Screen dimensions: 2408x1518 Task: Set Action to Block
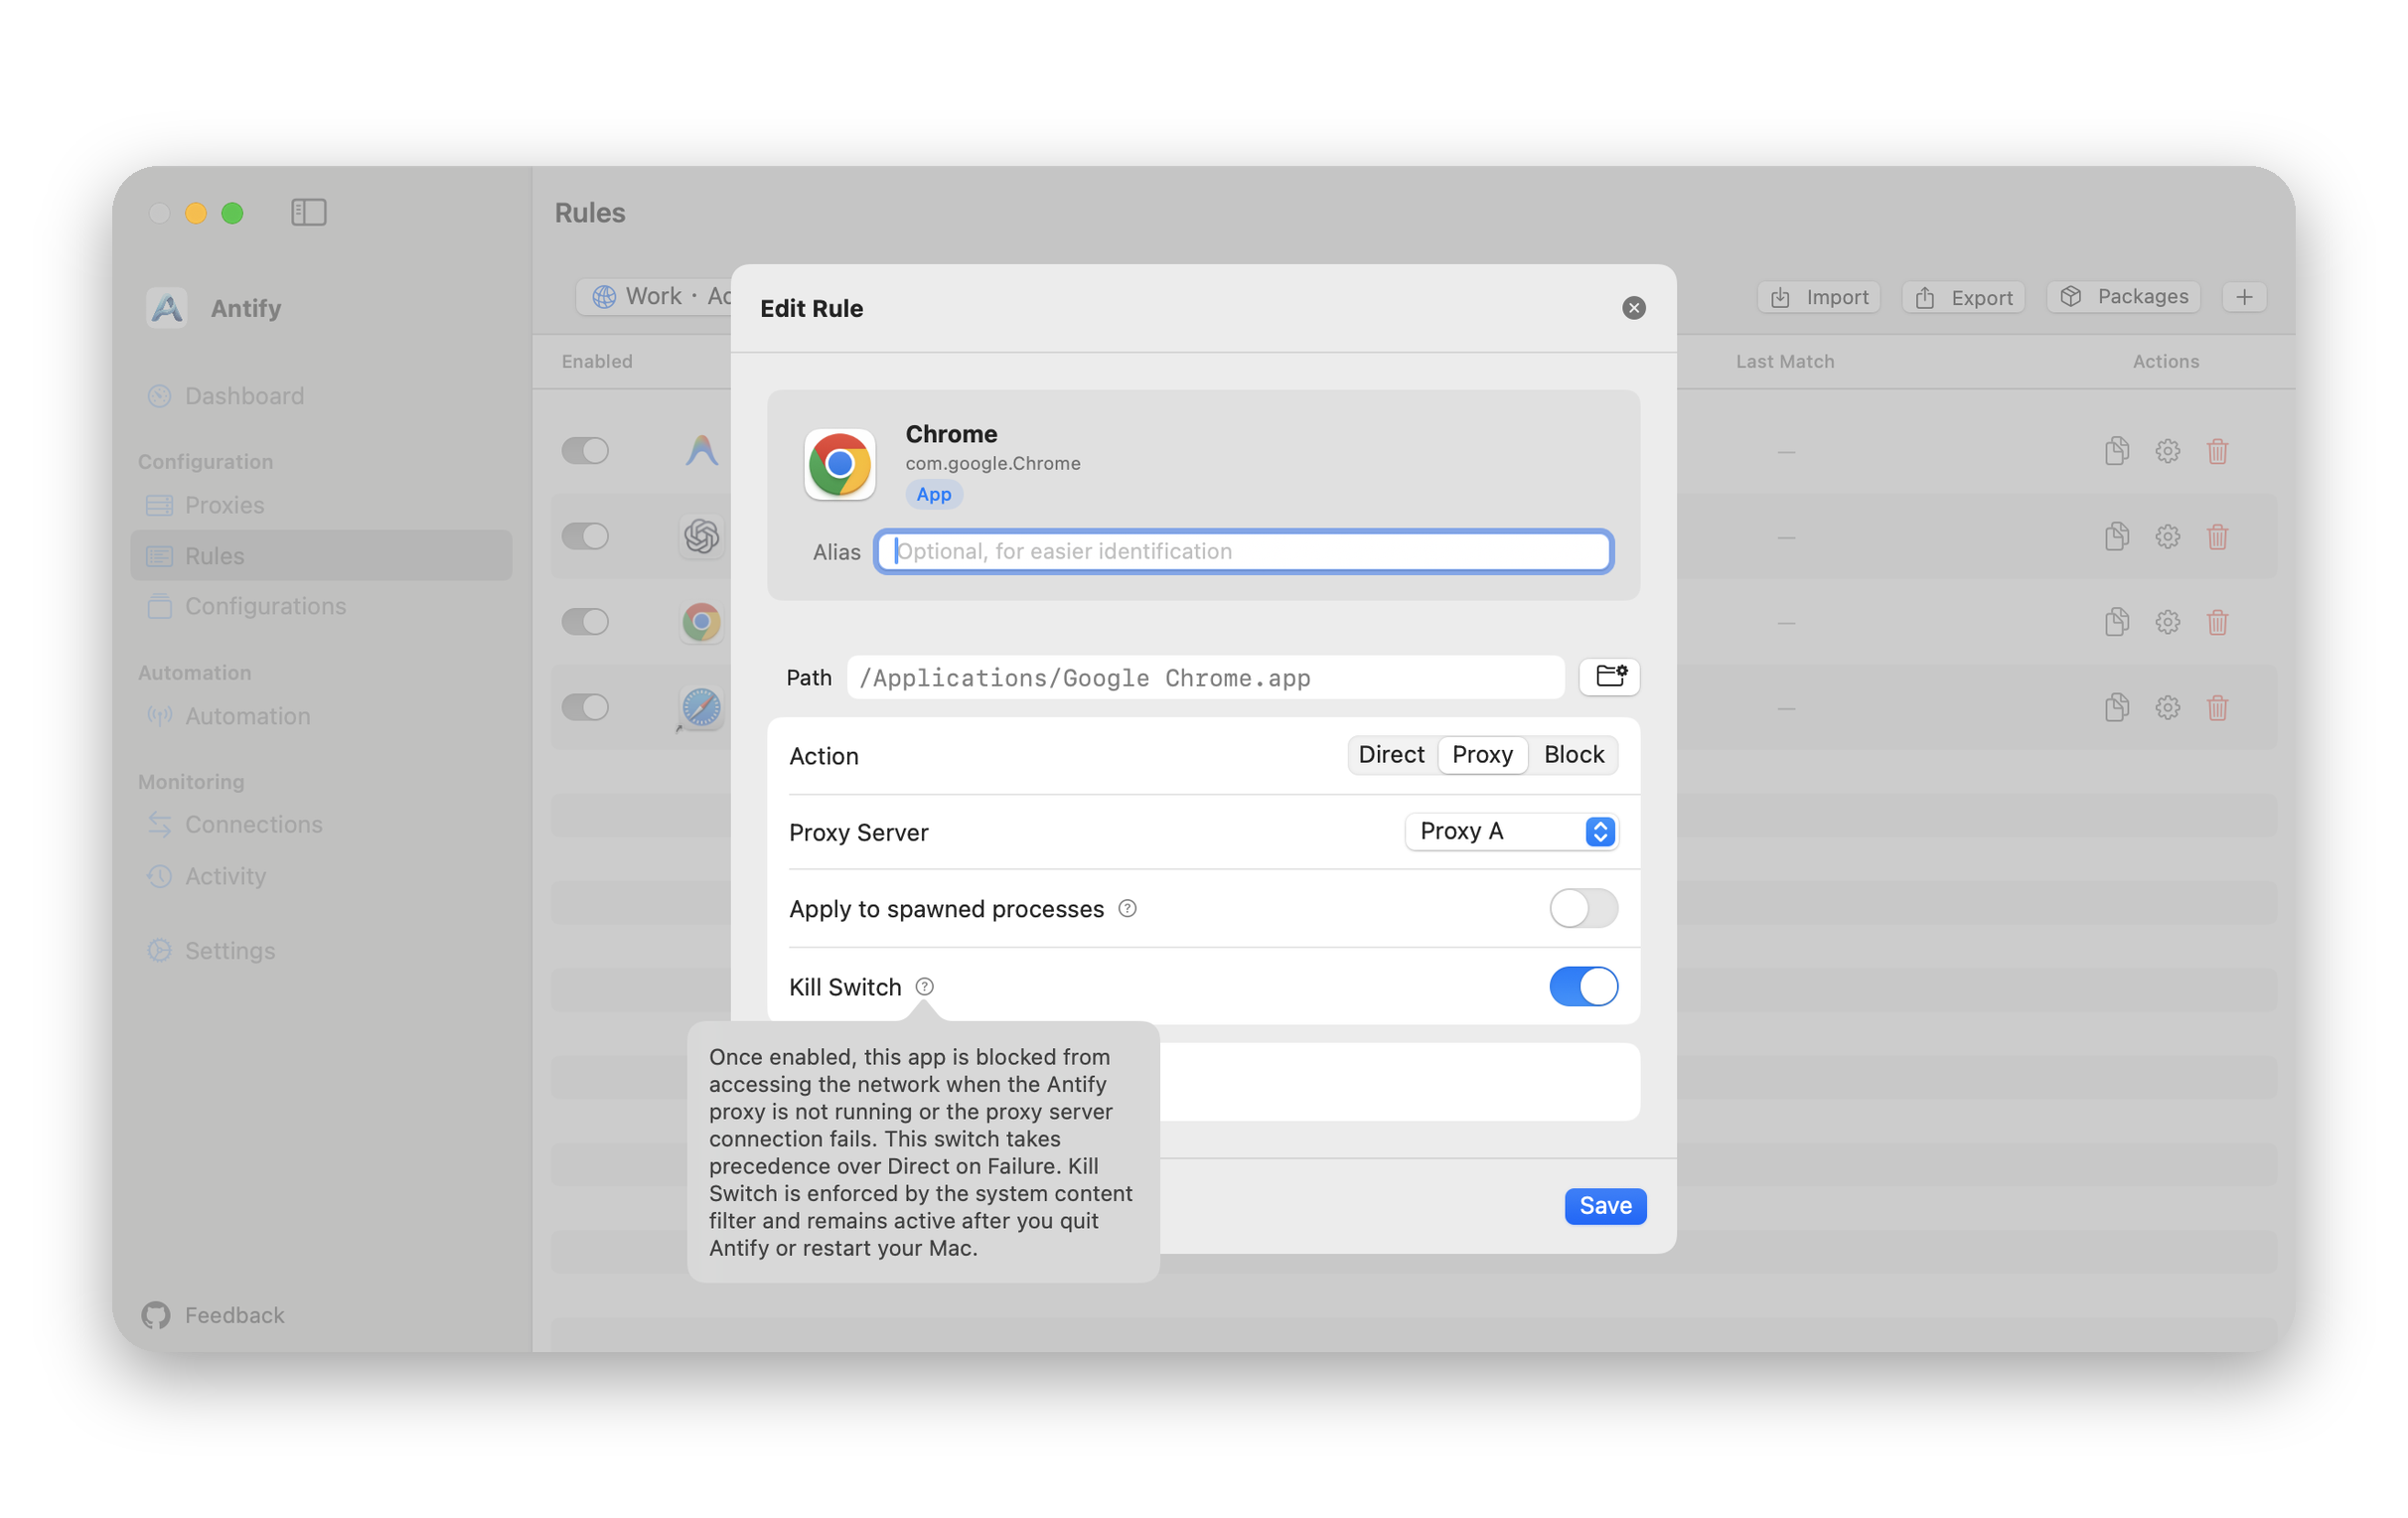[1573, 755]
